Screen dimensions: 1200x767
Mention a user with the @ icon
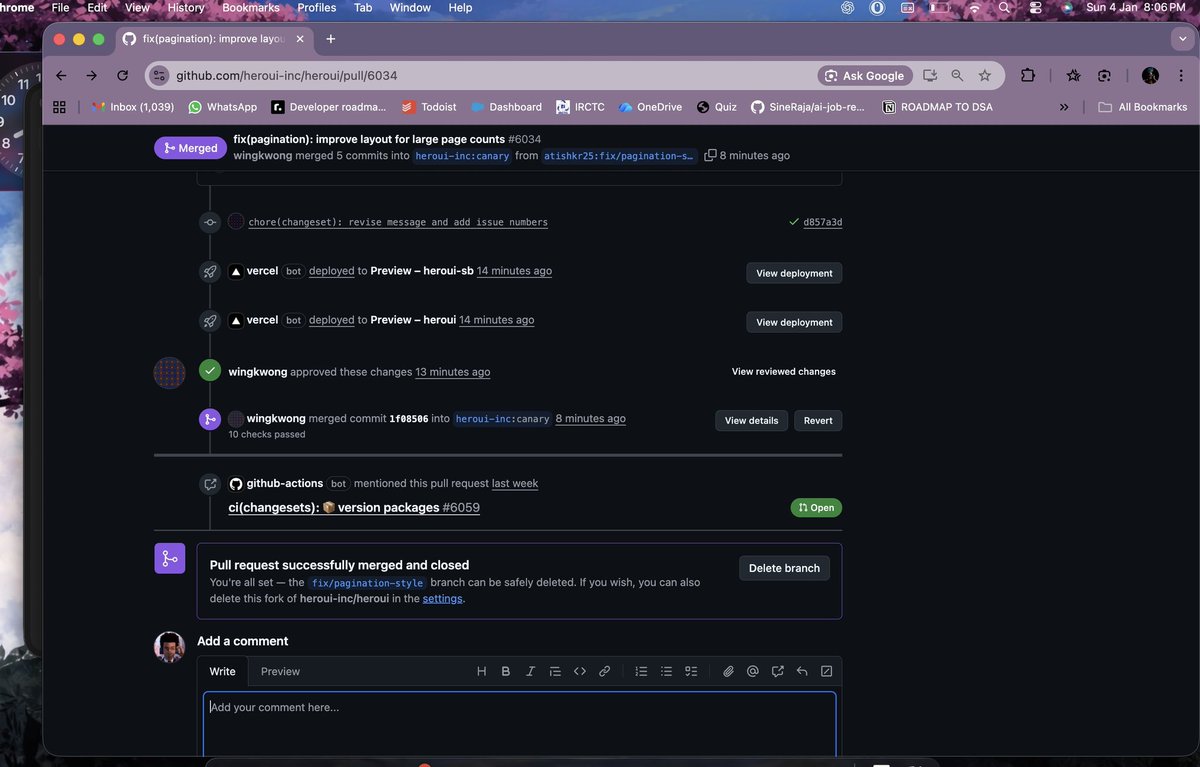coord(753,672)
